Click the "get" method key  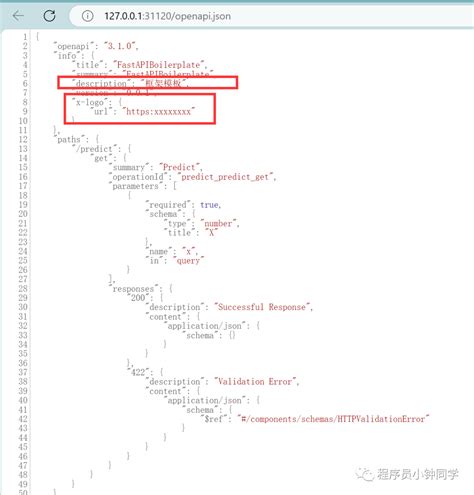click(101, 158)
